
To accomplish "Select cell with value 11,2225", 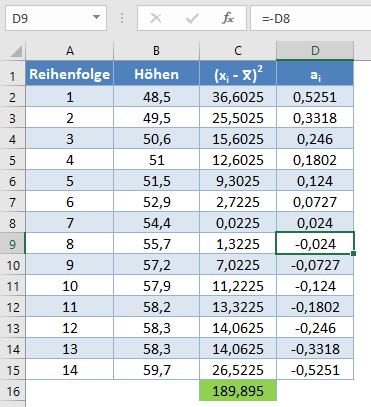I will pos(238,286).
